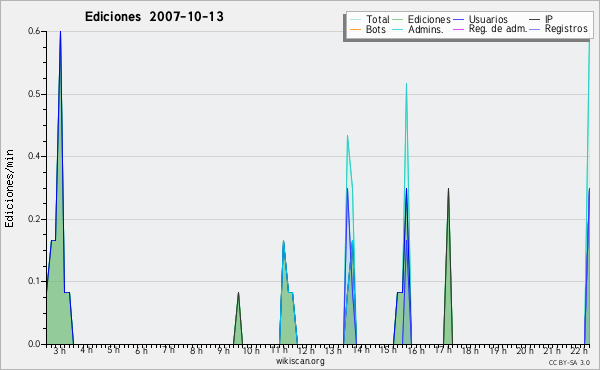Screen dimensions: 600x370
Task: Click the Usuarios blue legend line
Action: click(x=458, y=20)
